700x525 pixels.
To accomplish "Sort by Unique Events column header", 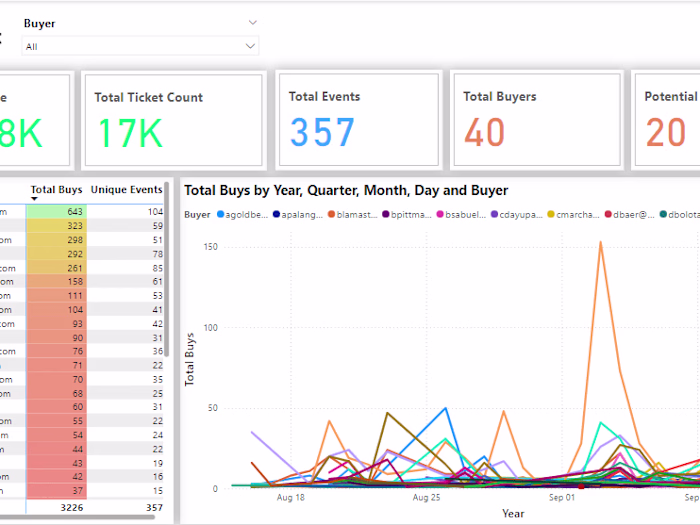I will click(126, 190).
